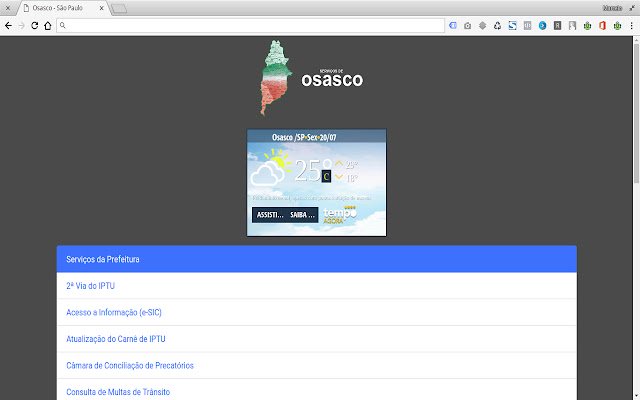Open the camera screenshot extension

point(467,26)
